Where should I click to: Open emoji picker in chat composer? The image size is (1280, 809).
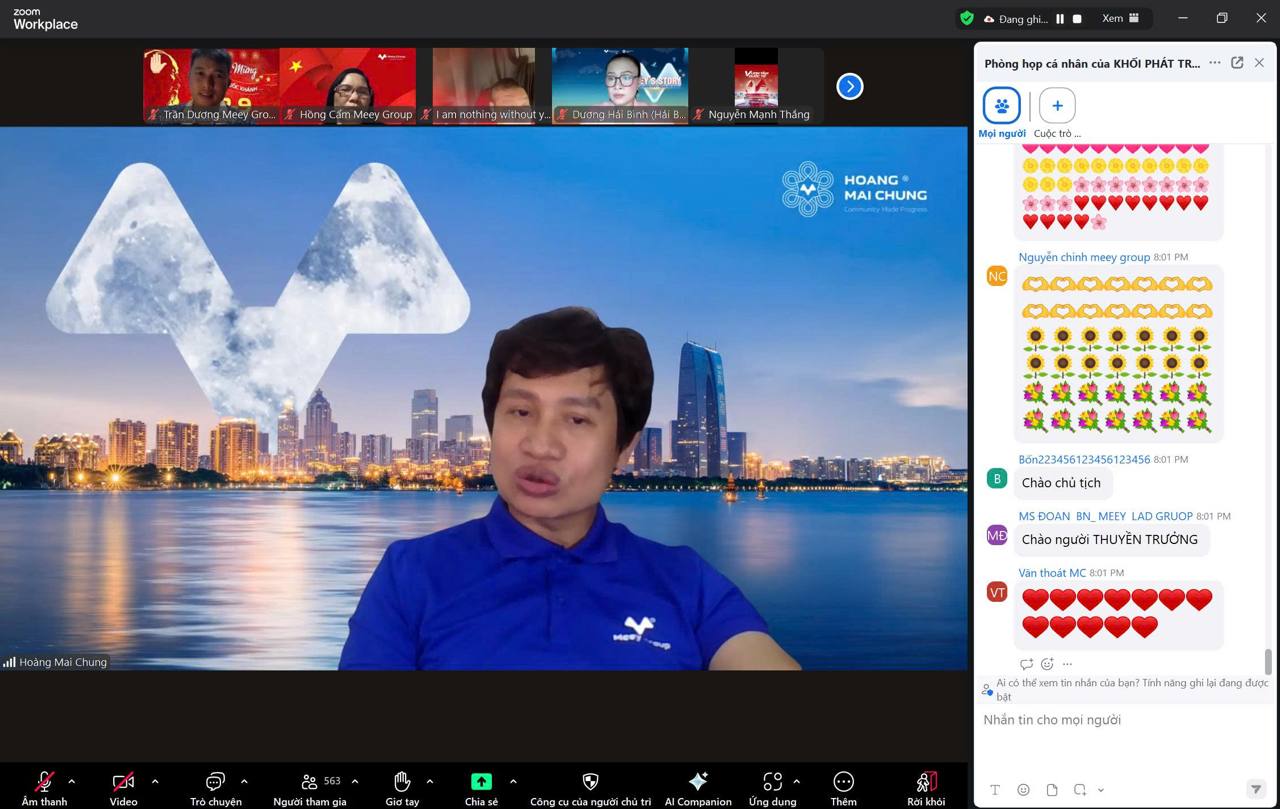point(1023,790)
